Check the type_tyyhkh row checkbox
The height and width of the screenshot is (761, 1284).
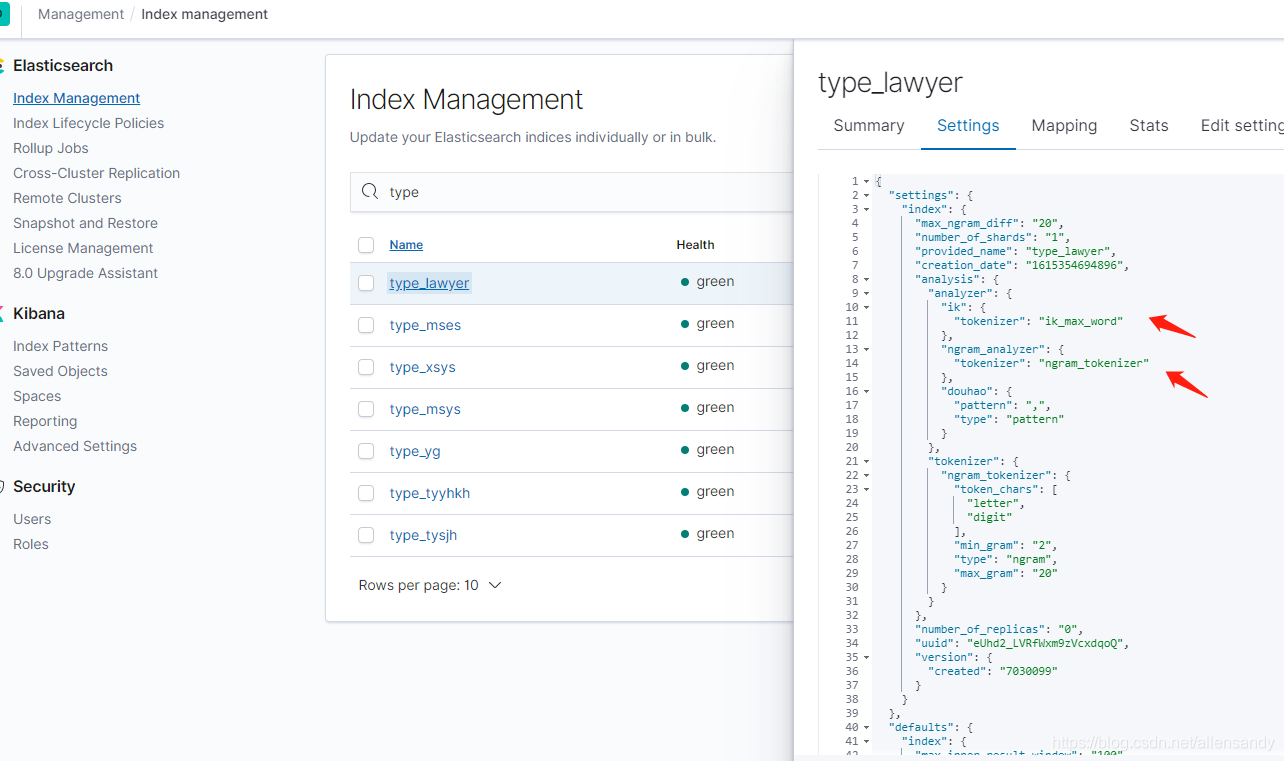pyautogui.click(x=366, y=493)
